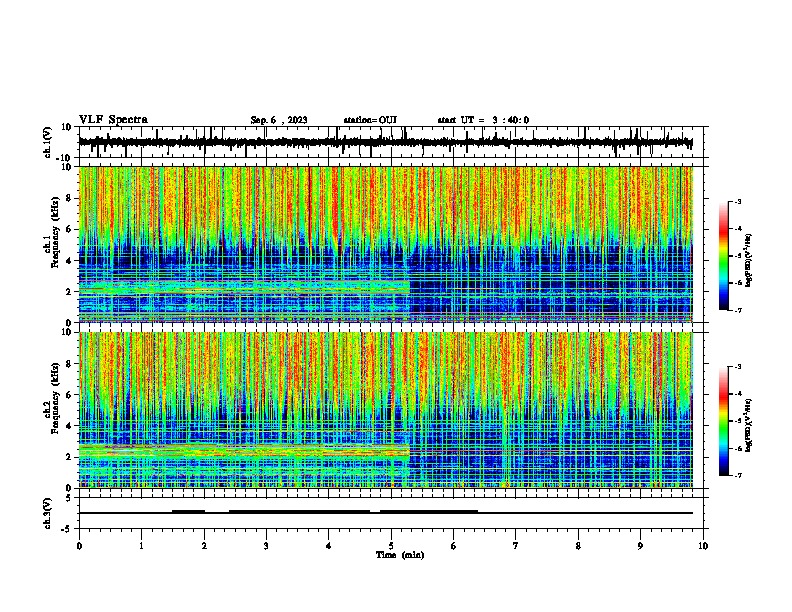Click the ch.2 spectrogram color scale bar
This screenshot has width=792, height=612.
pos(724,421)
